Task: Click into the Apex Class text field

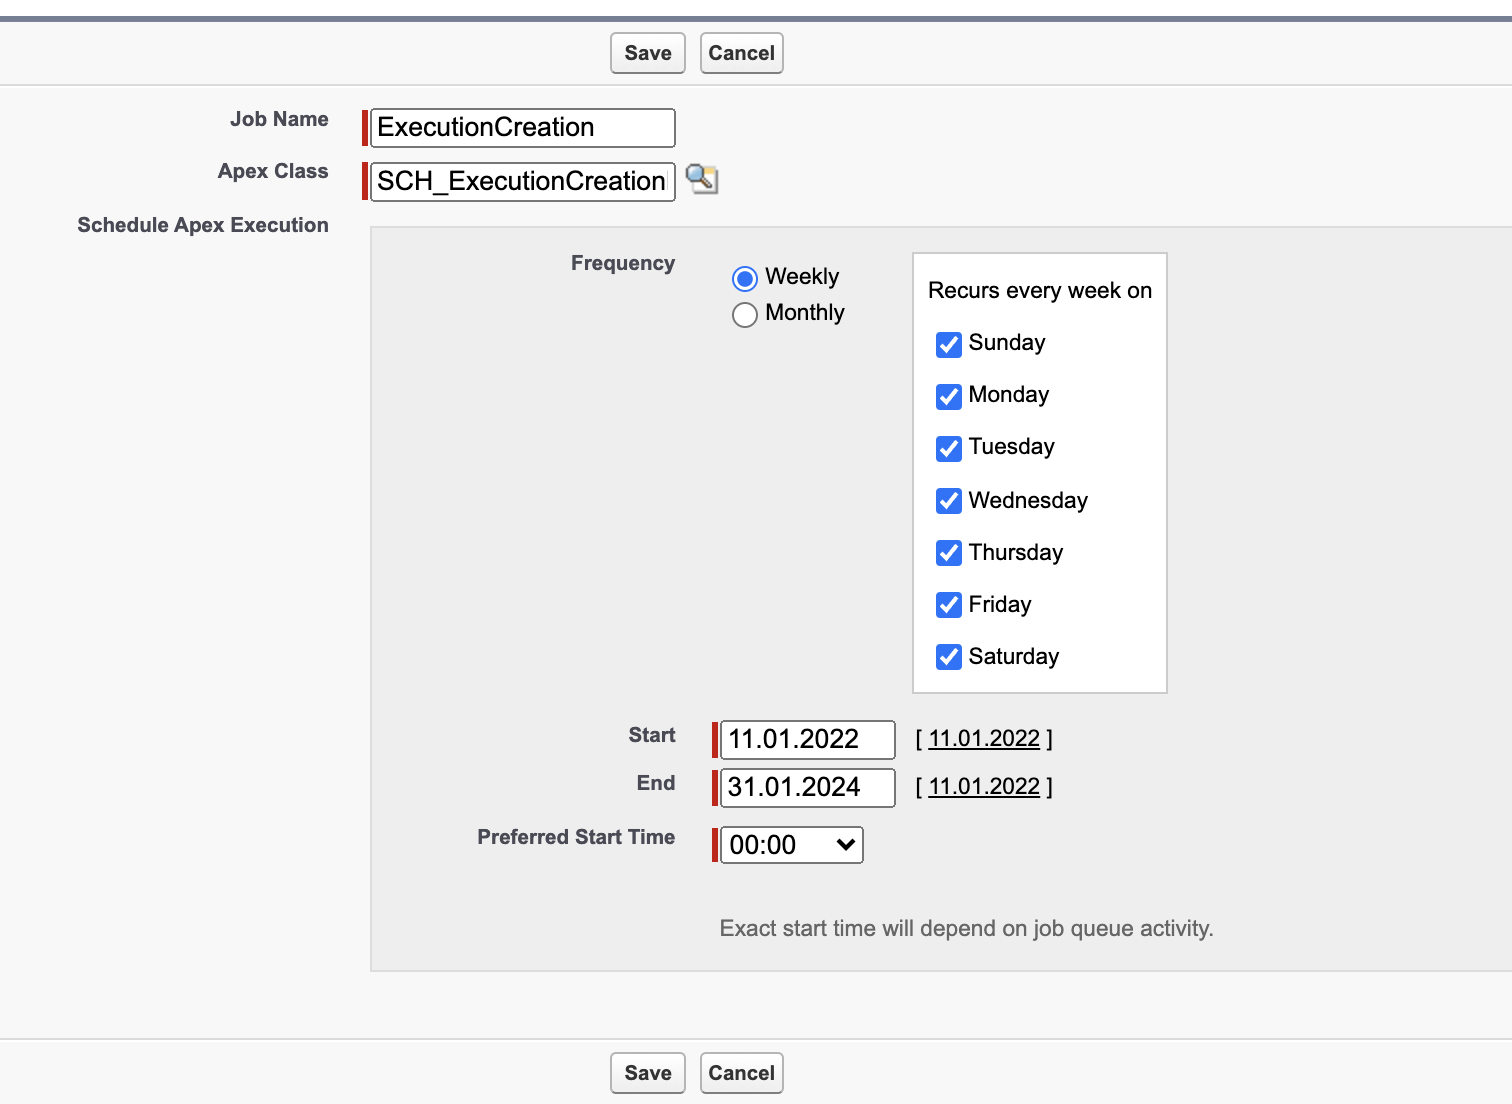Action: pyautogui.click(x=522, y=182)
